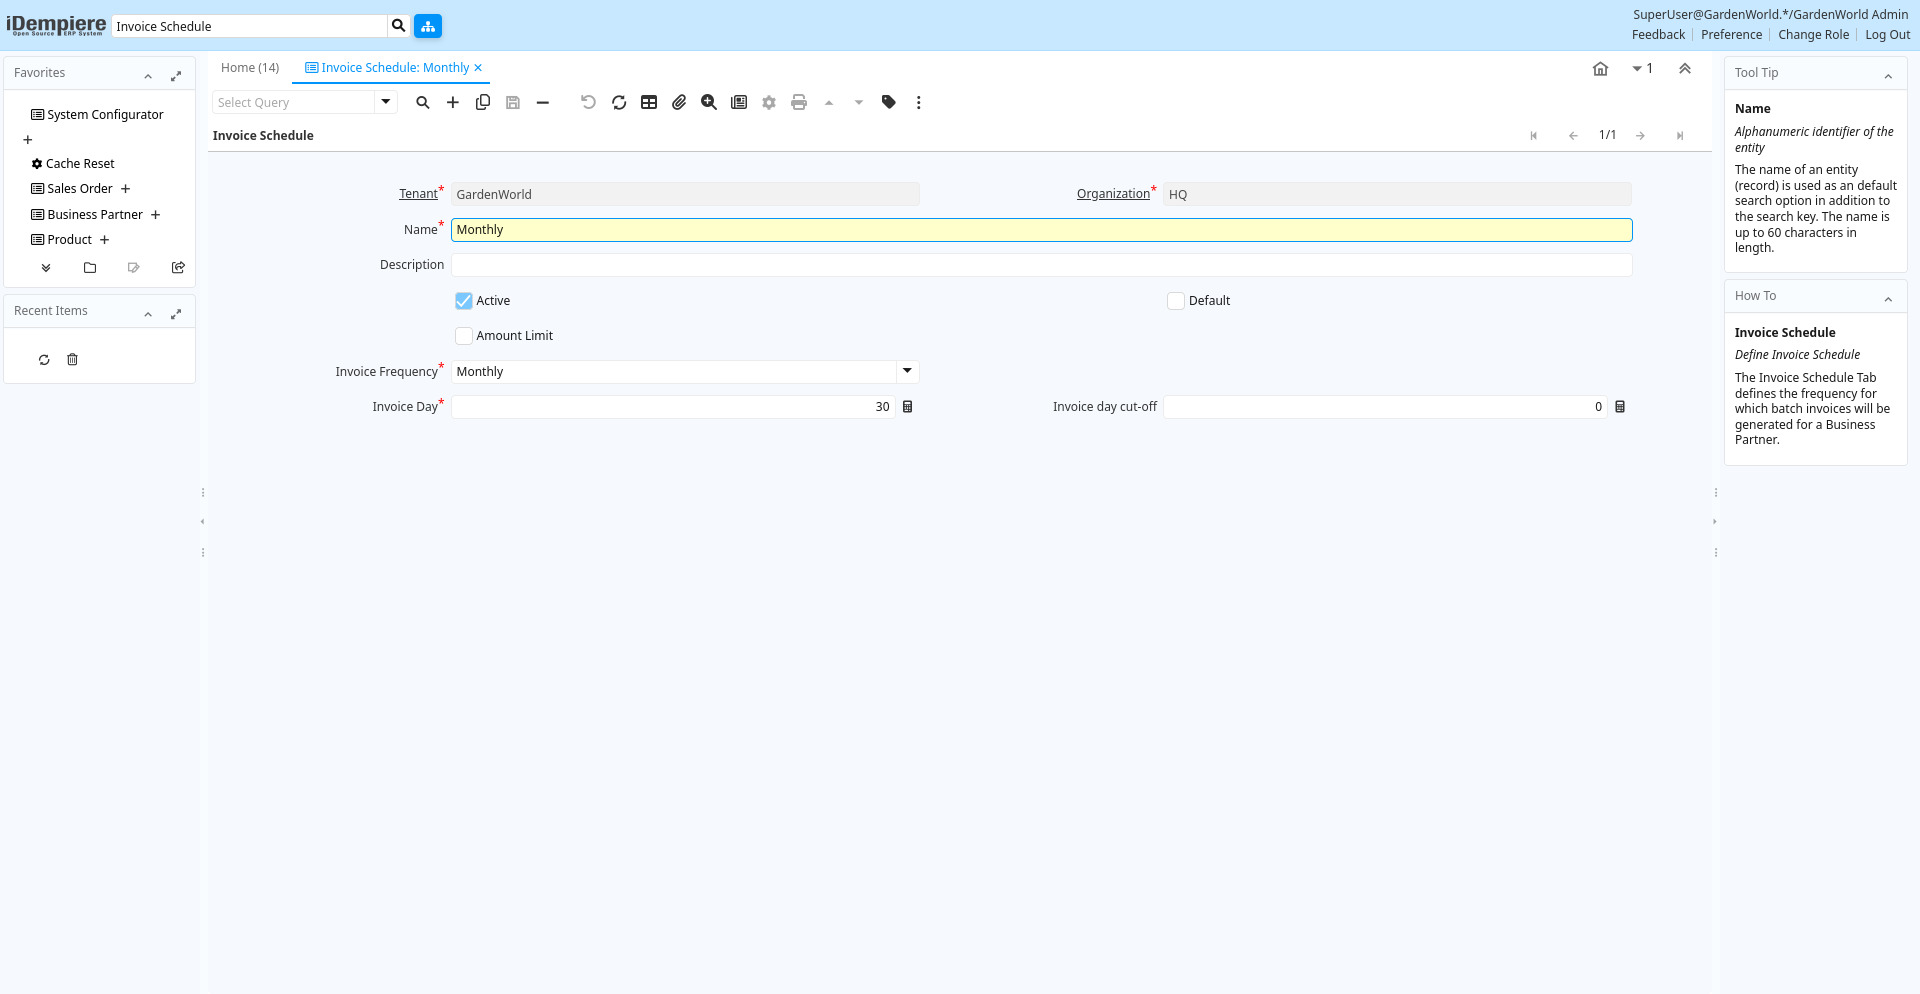Click the Copy Record icon
The image size is (1920, 994).
pos(483,102)
